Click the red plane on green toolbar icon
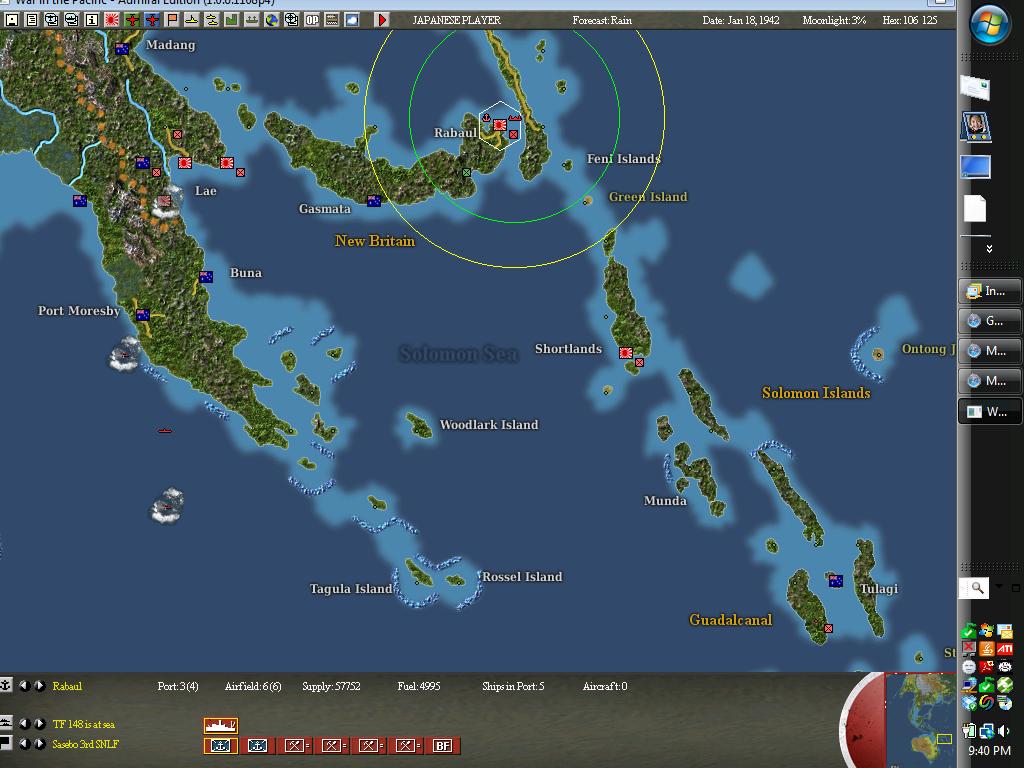Viewport: 1024px width, 768px height. [132, 20]
